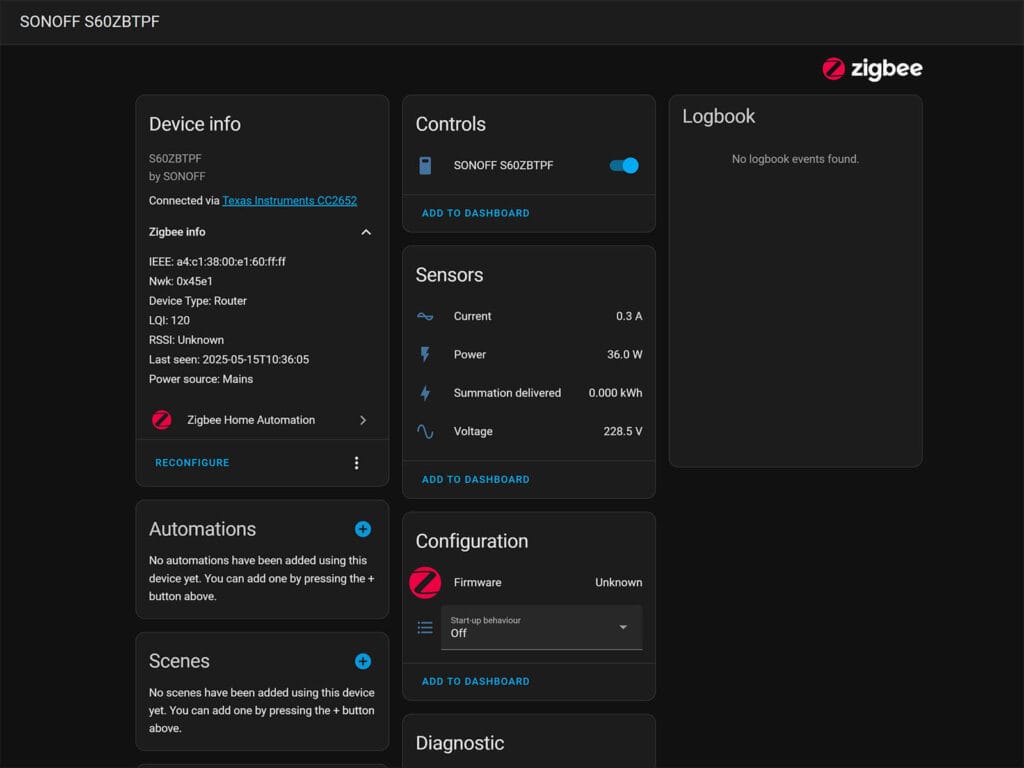This screenshot has height=768, width=1024.
Task: Add a new automation with plus icon
Action: pos(363,529)
